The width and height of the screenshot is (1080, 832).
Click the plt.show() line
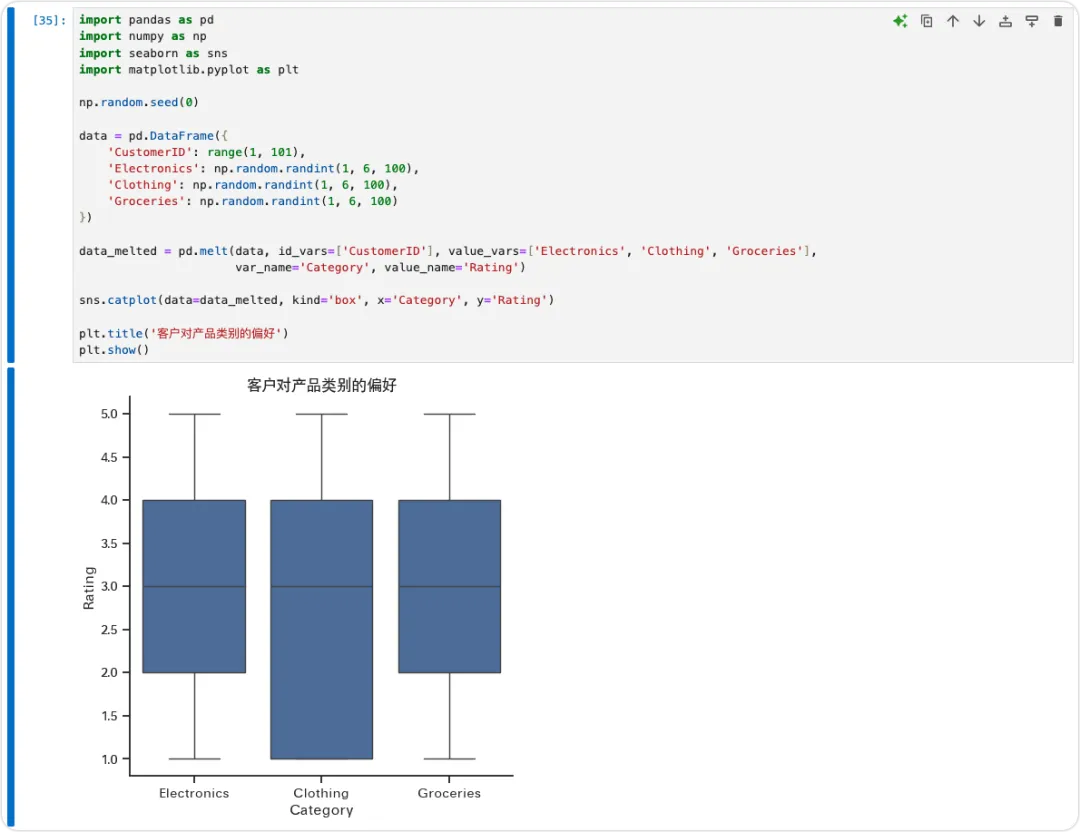(114, 350)
